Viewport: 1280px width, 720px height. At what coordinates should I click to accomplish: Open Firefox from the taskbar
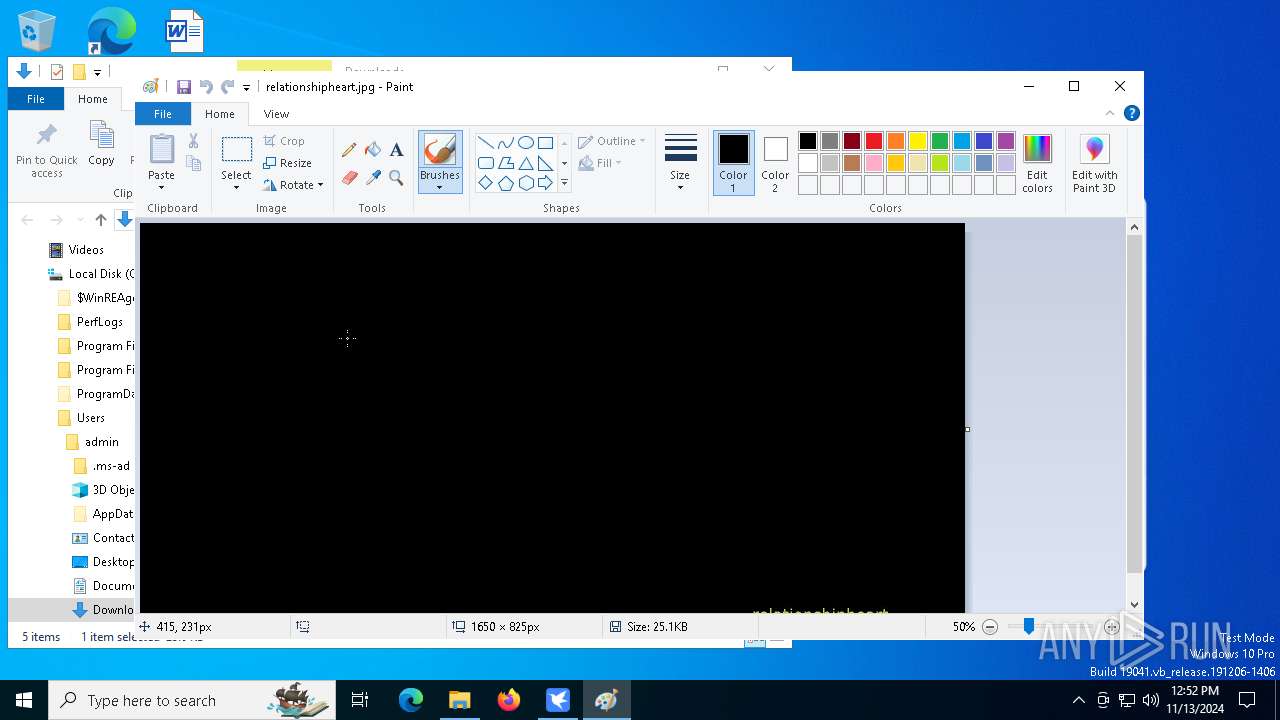point(509,700)
